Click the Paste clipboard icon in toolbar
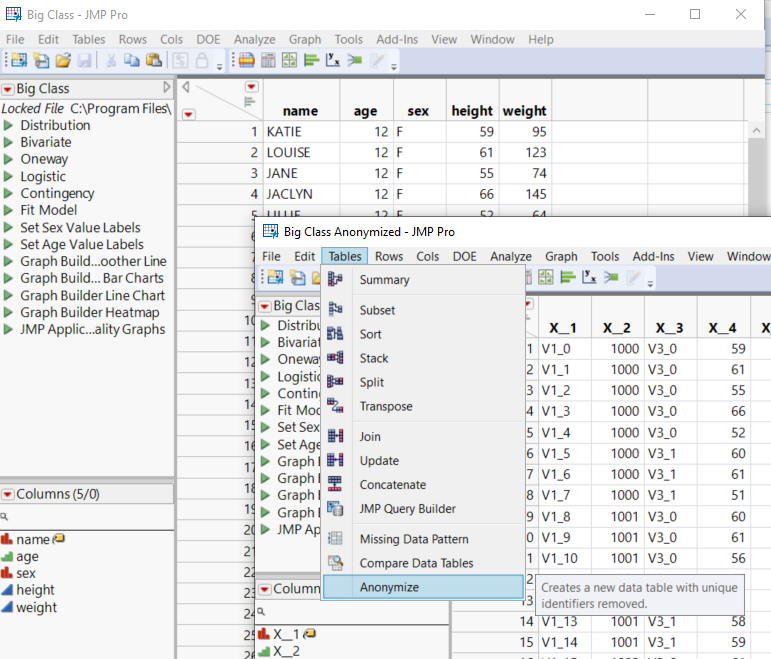The image size is (771, 659). [x=155, y=61]
